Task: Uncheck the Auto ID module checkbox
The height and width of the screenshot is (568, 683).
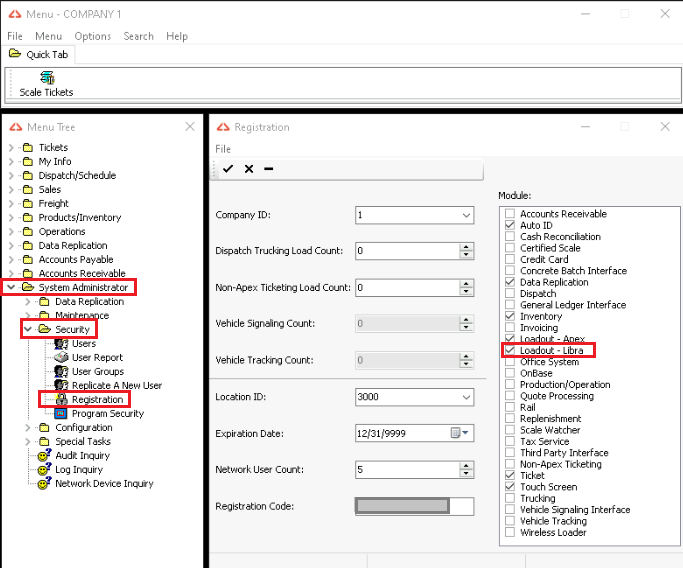Action: 510,225
